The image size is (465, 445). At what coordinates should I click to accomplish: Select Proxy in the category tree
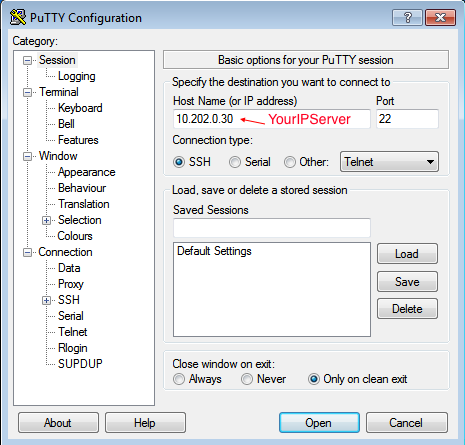[x=71, y=284]
